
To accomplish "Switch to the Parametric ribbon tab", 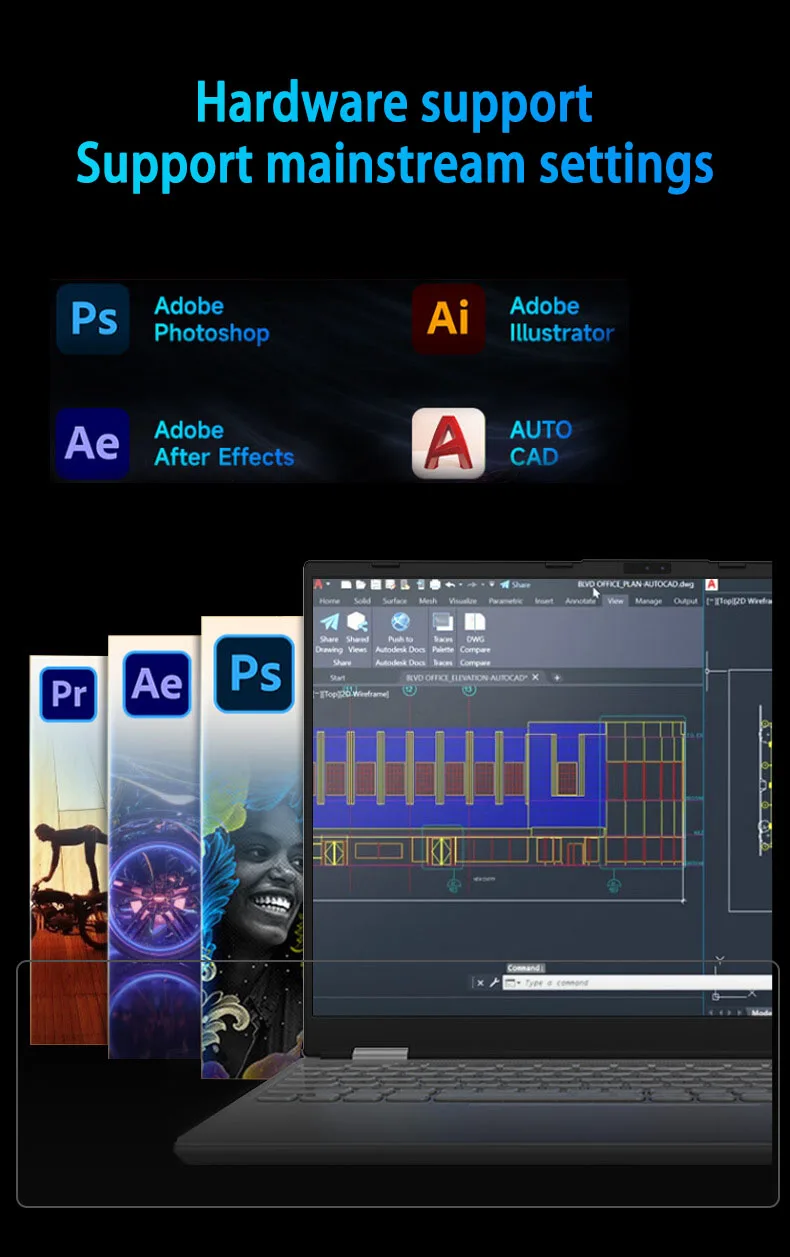I will point(506,601).
